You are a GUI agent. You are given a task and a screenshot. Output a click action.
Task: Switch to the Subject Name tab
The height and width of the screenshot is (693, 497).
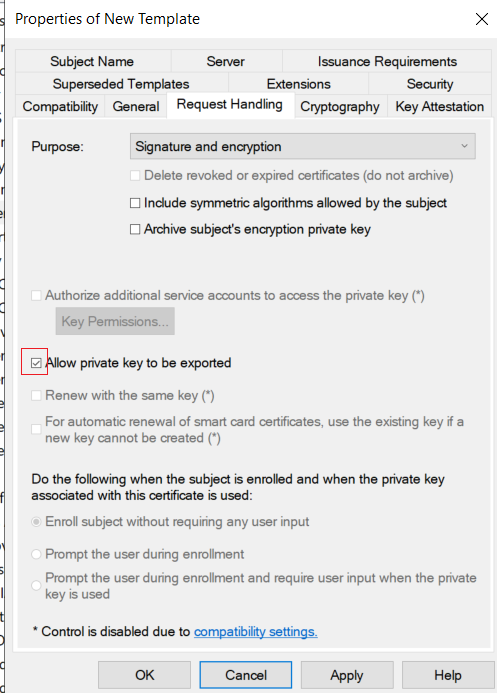point(92,61)
